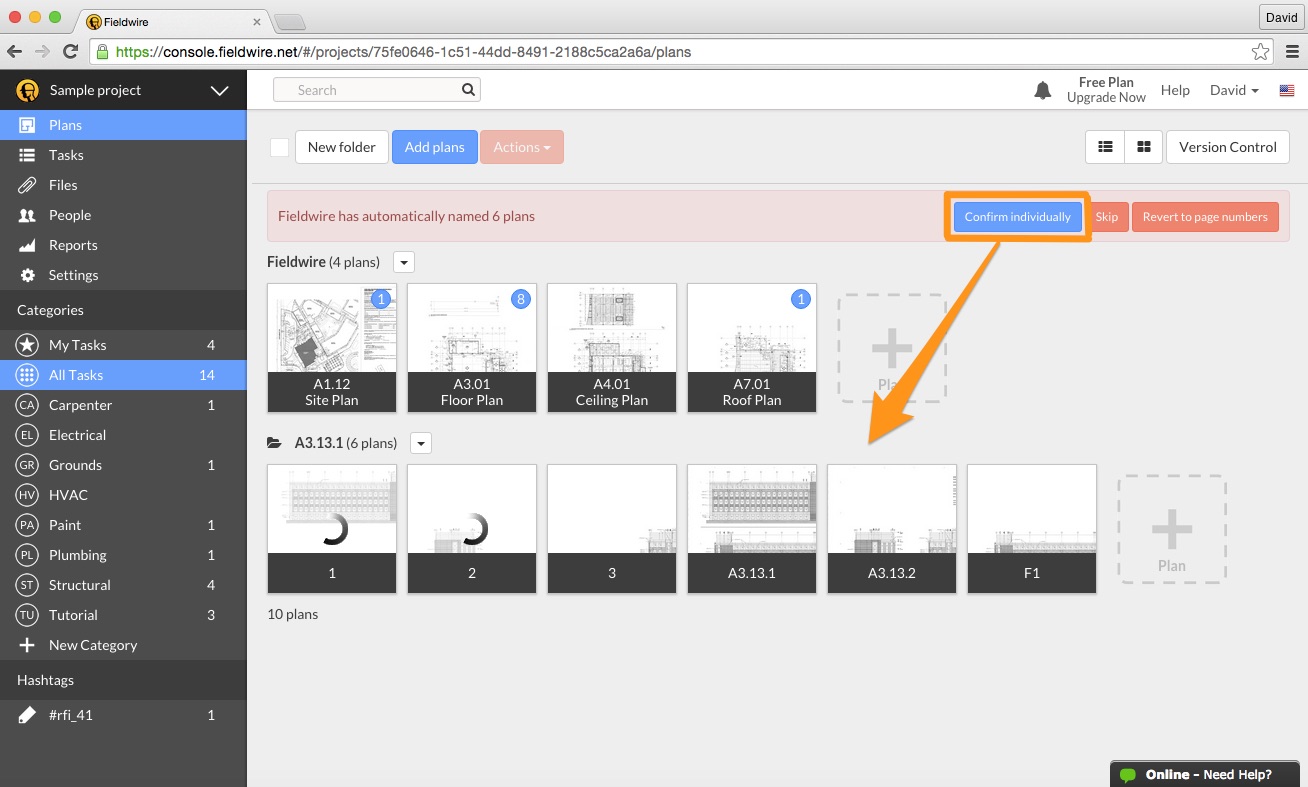Open Files in the sidebar
Screen dimensions: 1308x787
(x=123, y=185)
